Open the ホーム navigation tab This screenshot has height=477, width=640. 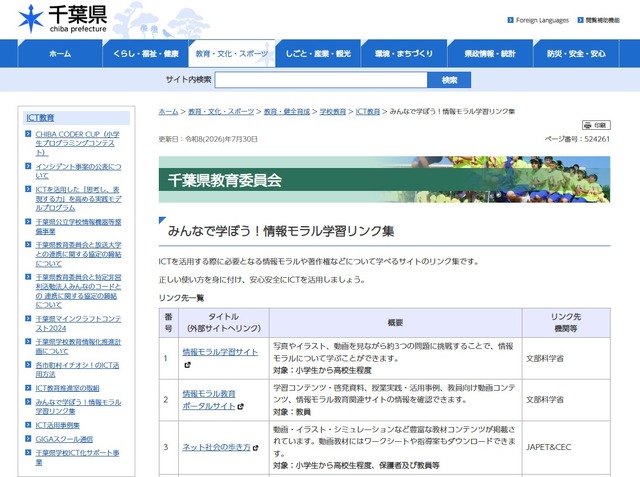[60, 53]
